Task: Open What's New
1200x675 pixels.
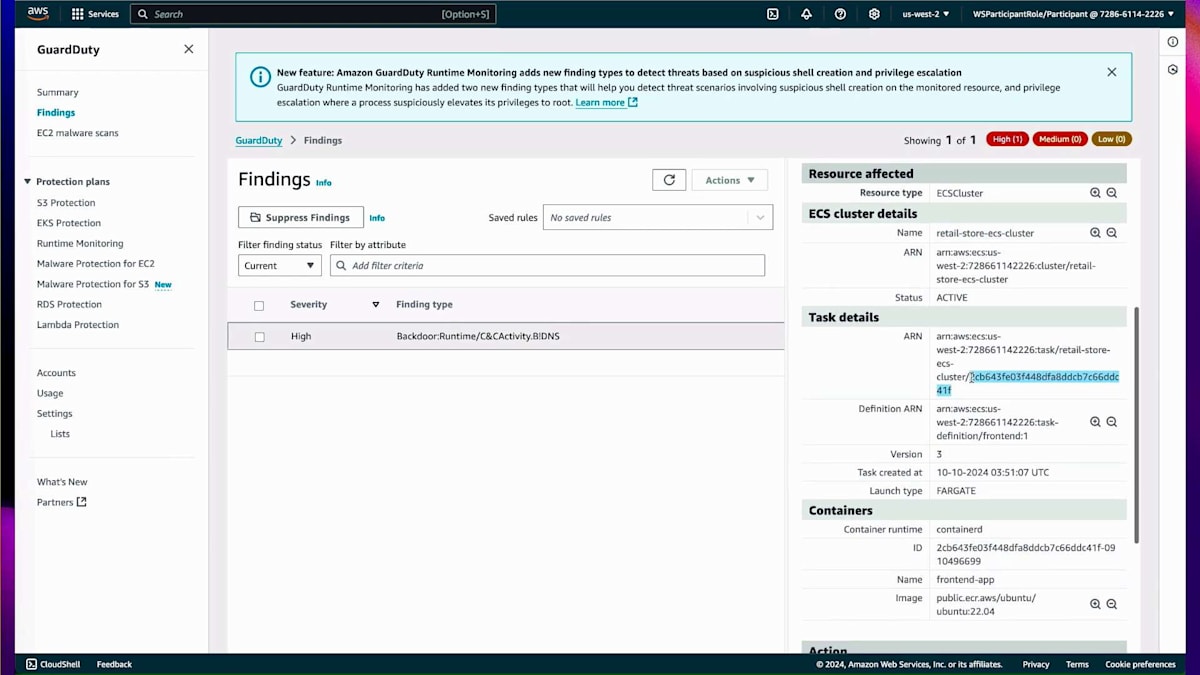Action: [x=62, y=482]
